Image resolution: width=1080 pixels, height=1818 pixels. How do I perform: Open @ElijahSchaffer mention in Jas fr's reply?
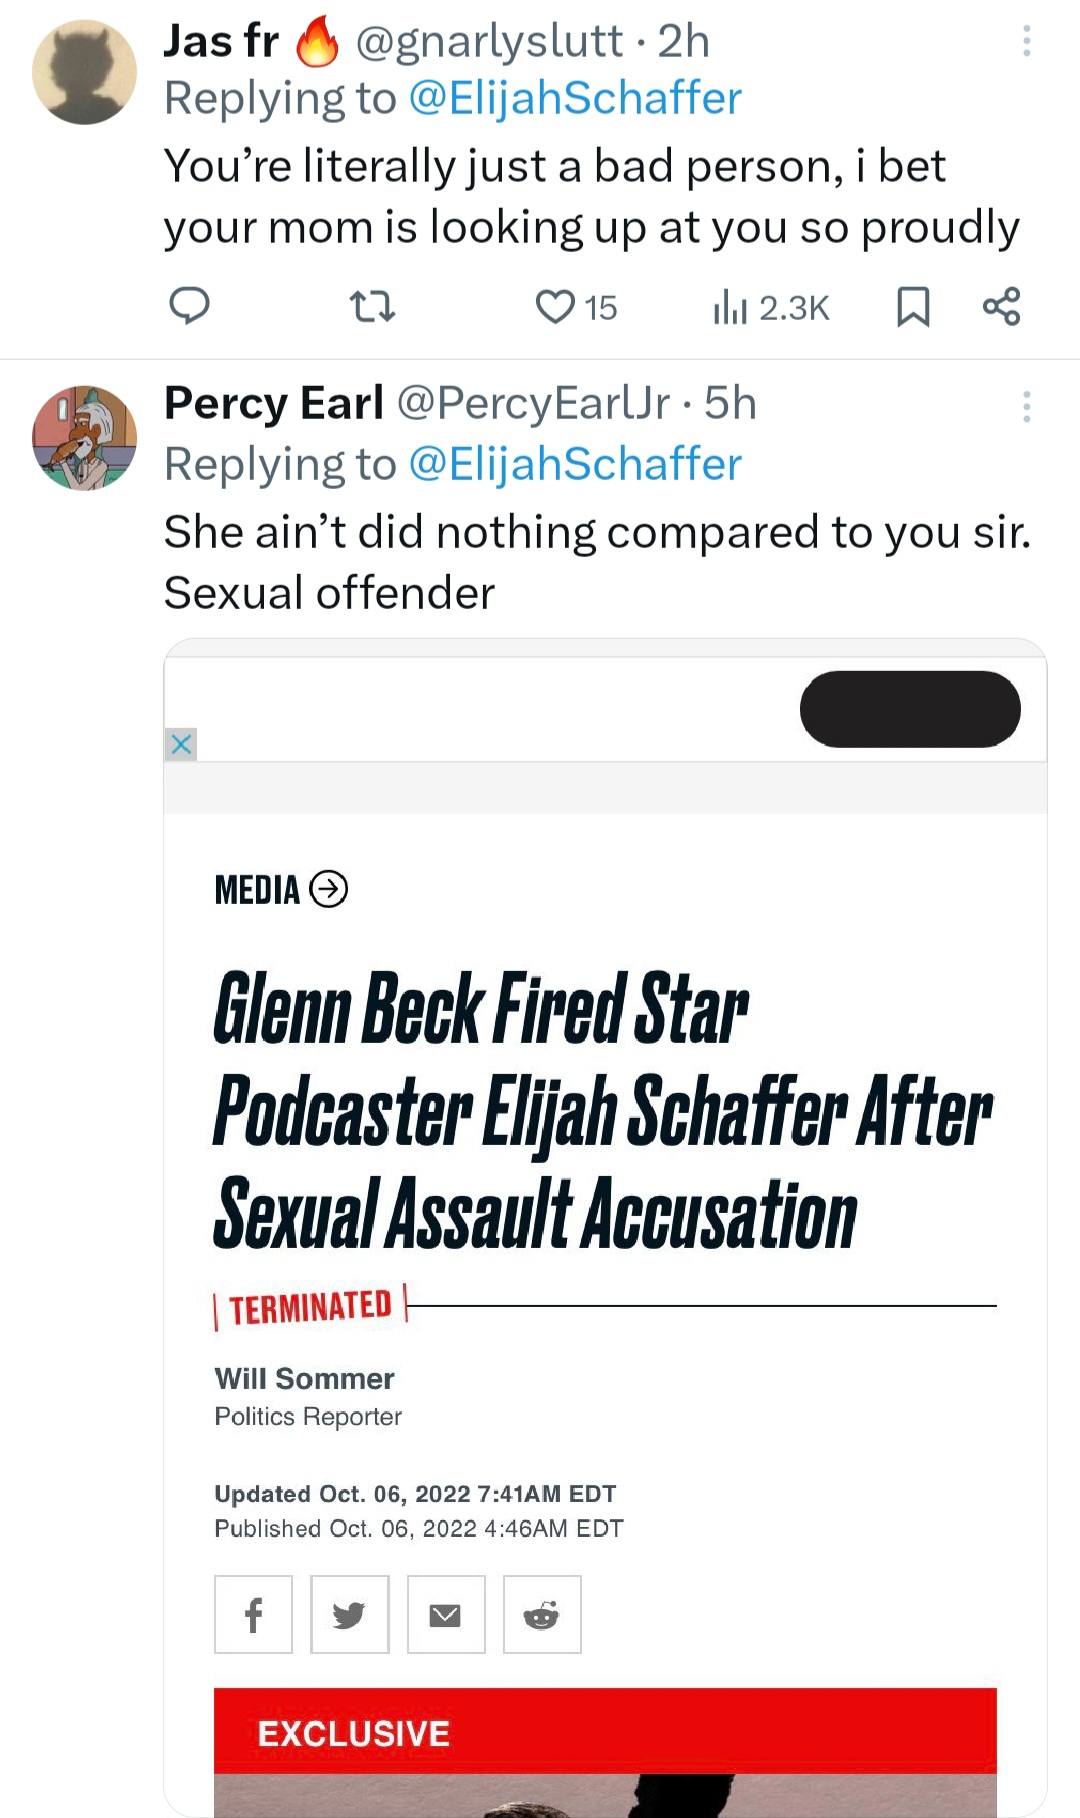point(575,98)
